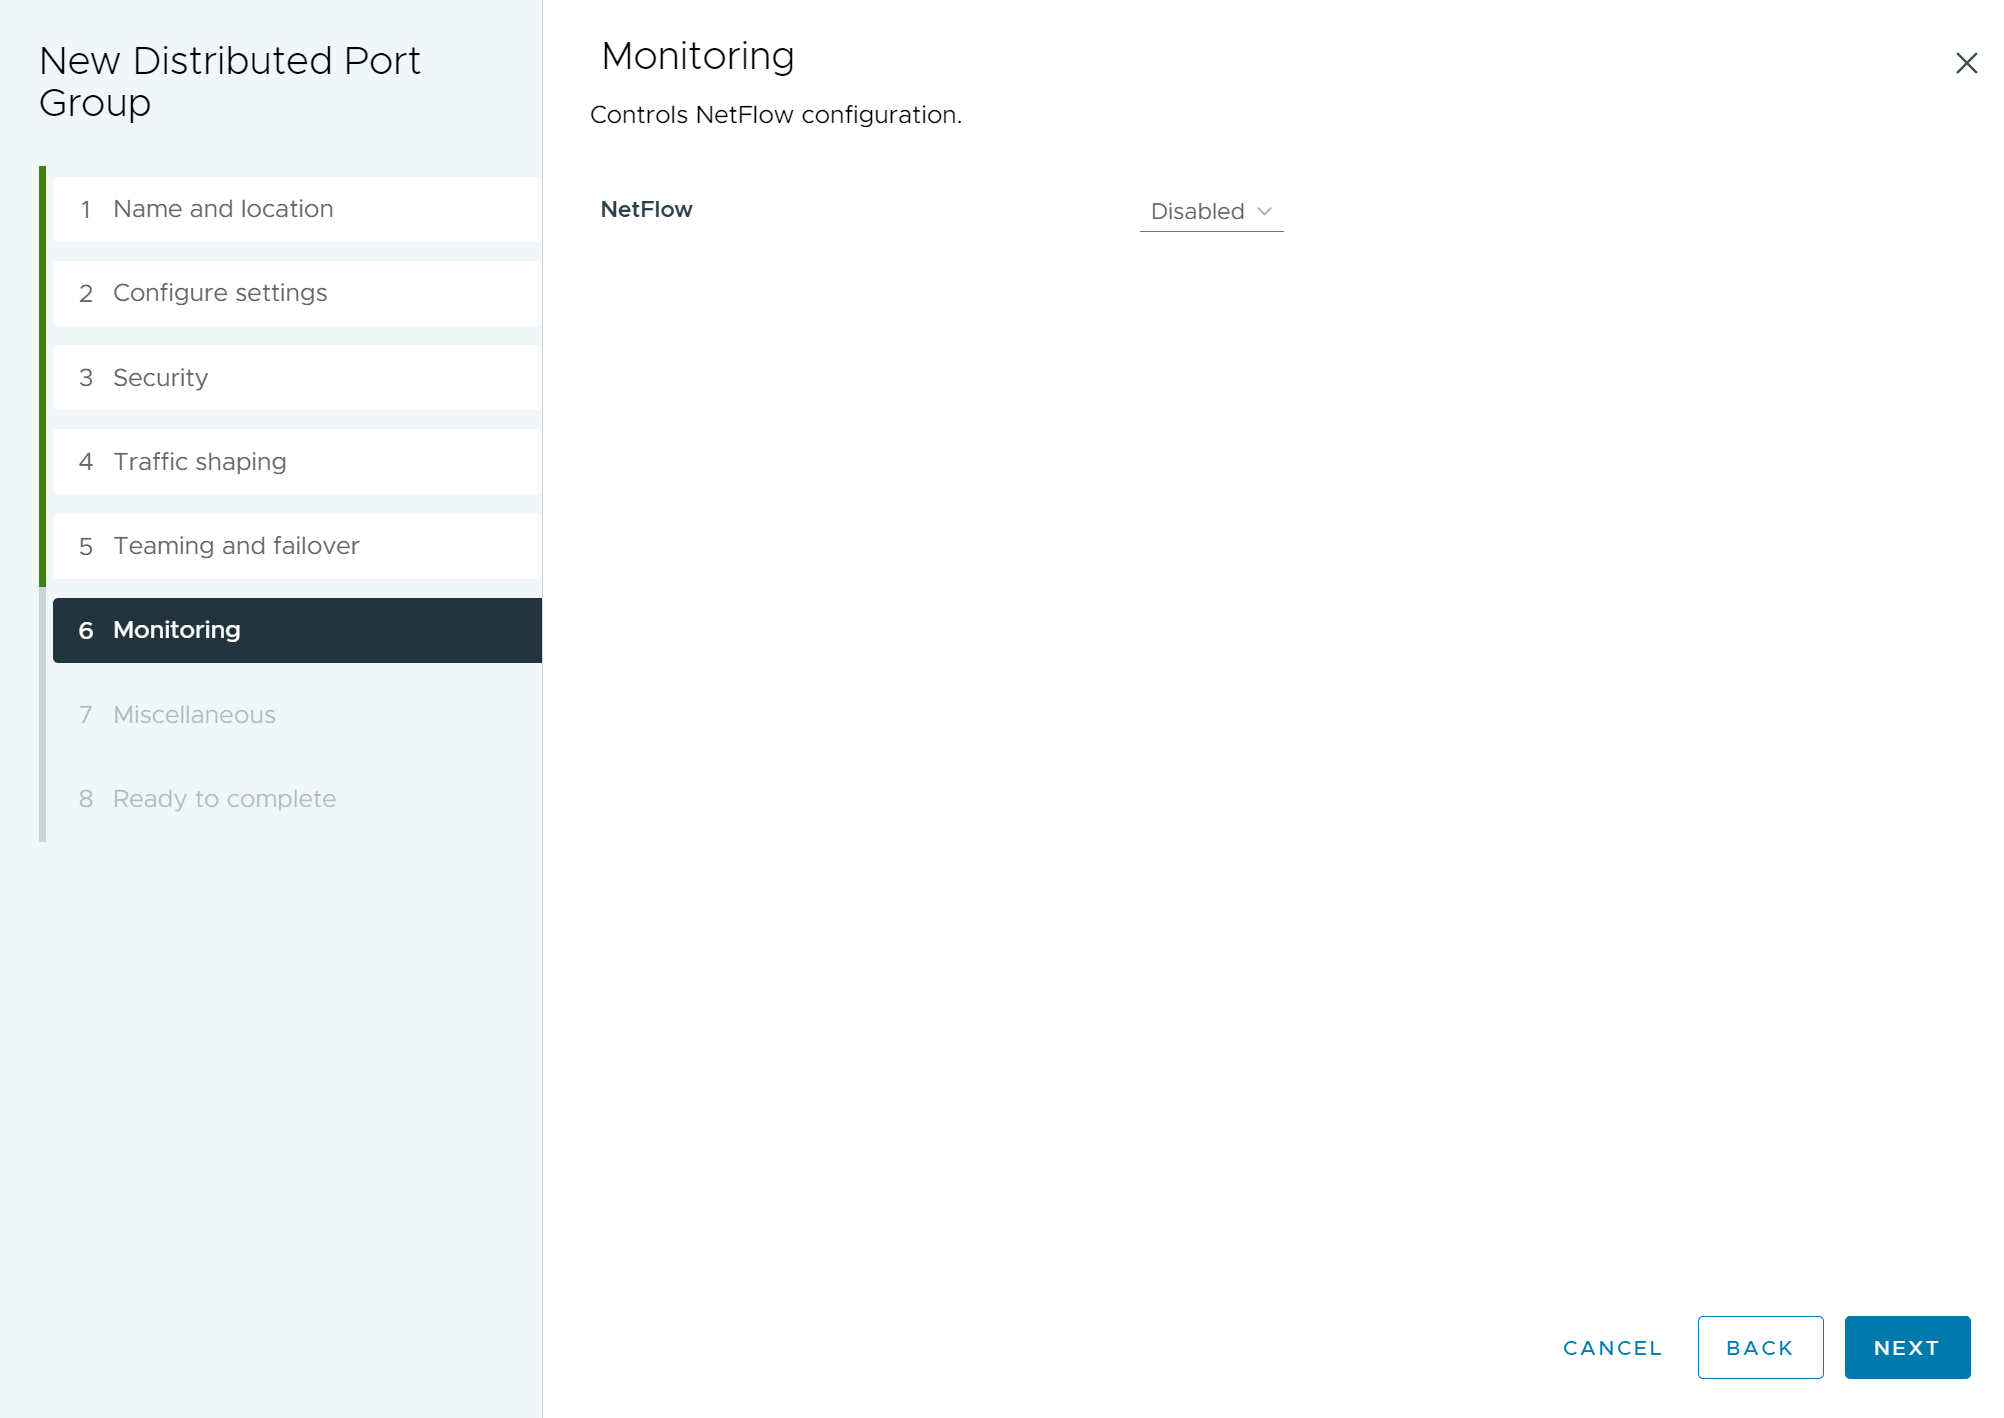The width and height of the screenshot is (2004, 1418).
Task: Toggle NetFlow from Disabled to Enabled
Action: [1211, 212]
